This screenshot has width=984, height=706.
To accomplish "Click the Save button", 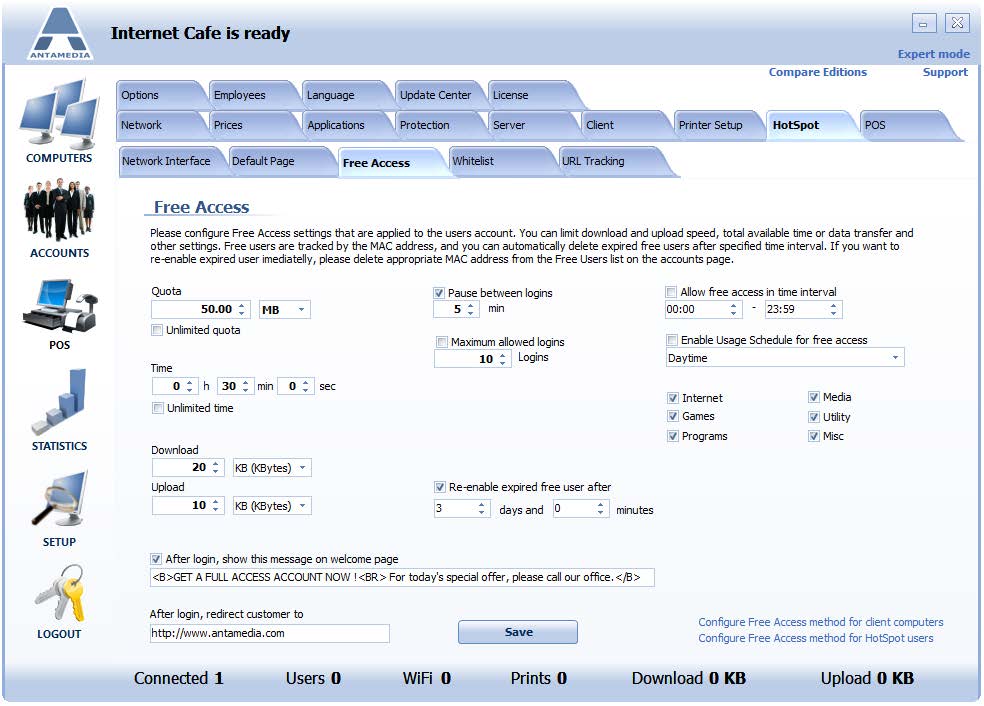I will tap(518, 632).
